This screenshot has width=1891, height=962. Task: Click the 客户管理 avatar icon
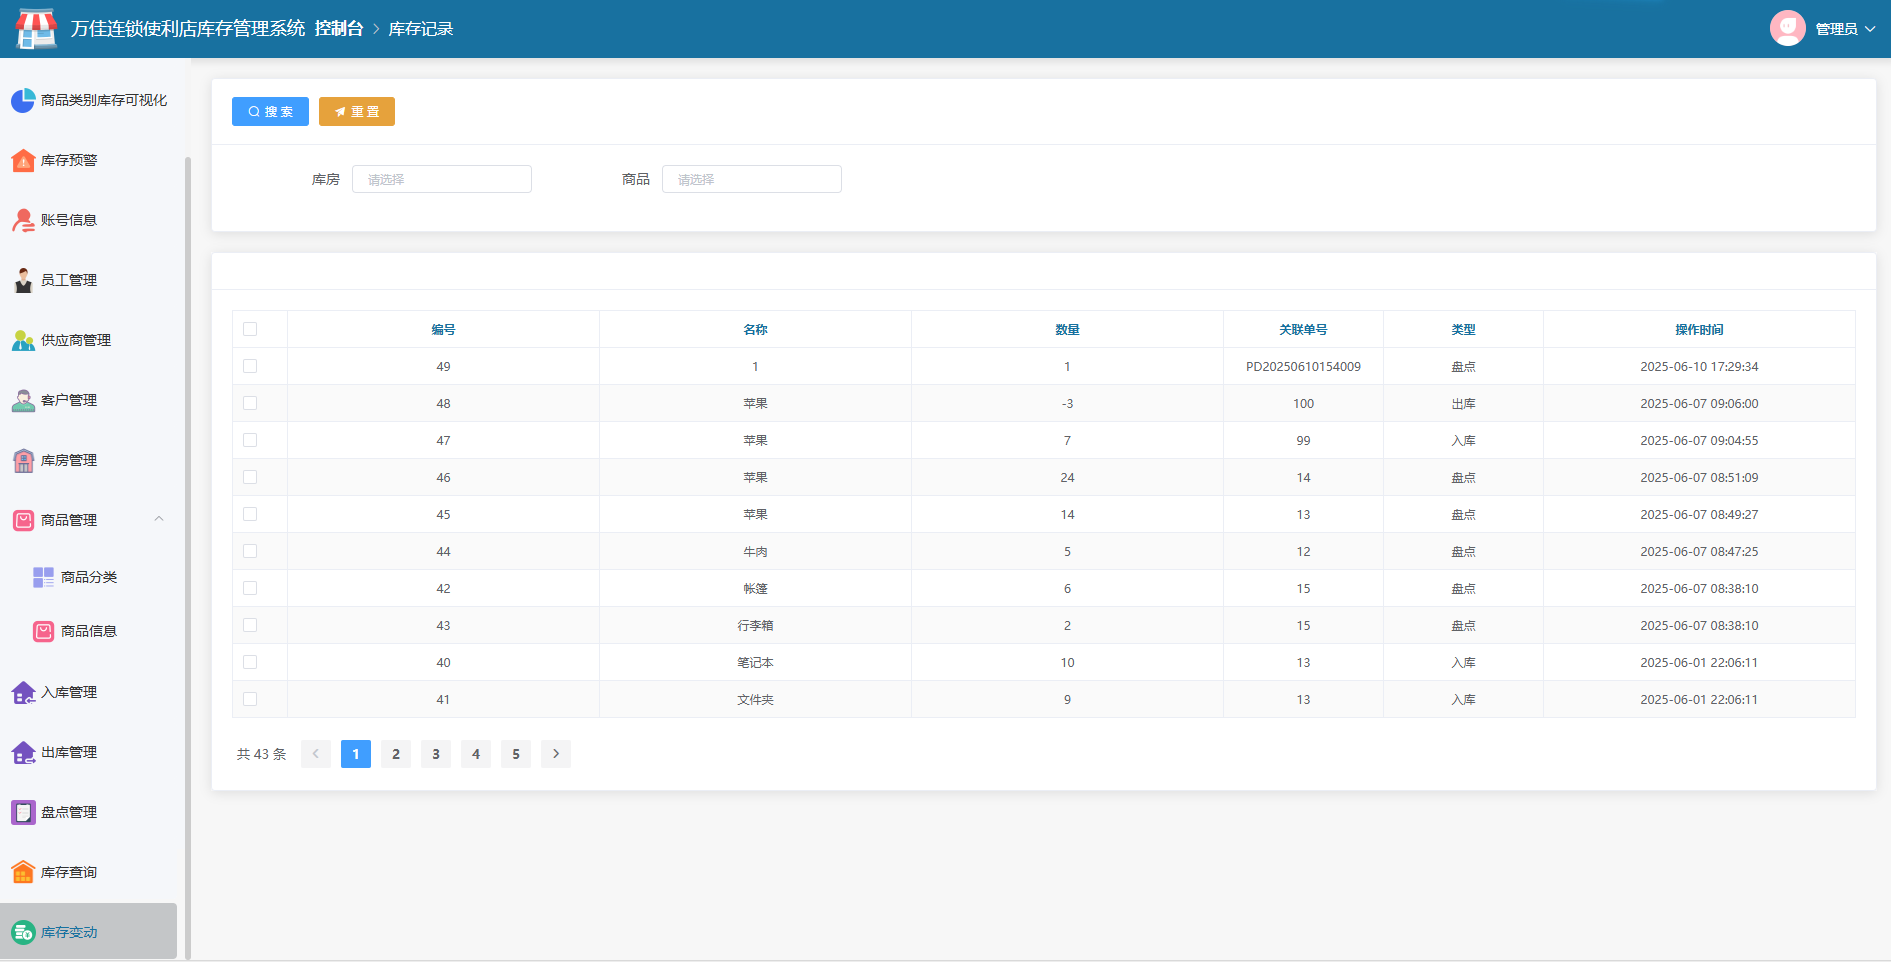click(x=23, y=400)
